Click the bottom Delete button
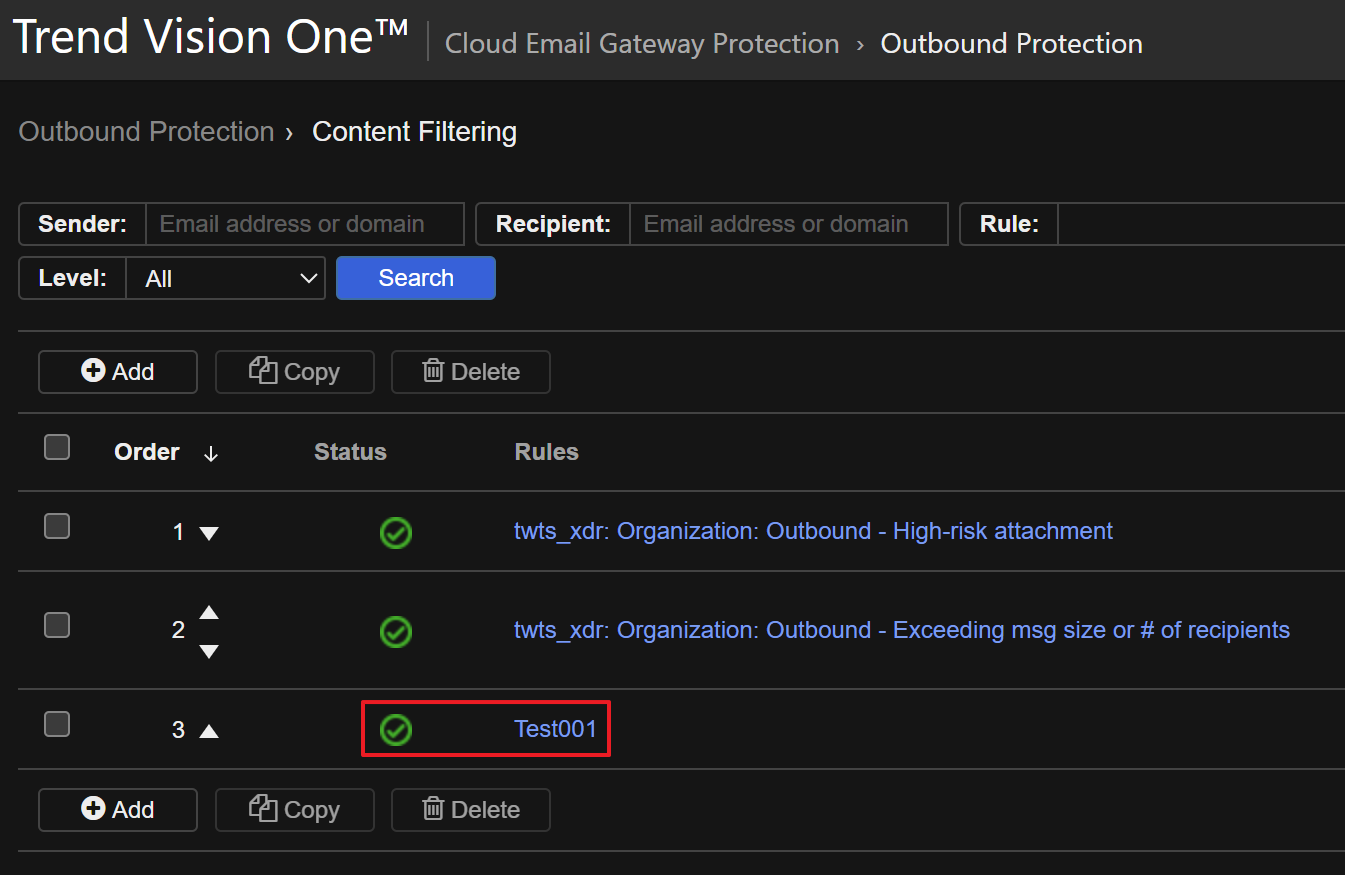Screen dimensions: 1345x875 [x=471, y=810]
